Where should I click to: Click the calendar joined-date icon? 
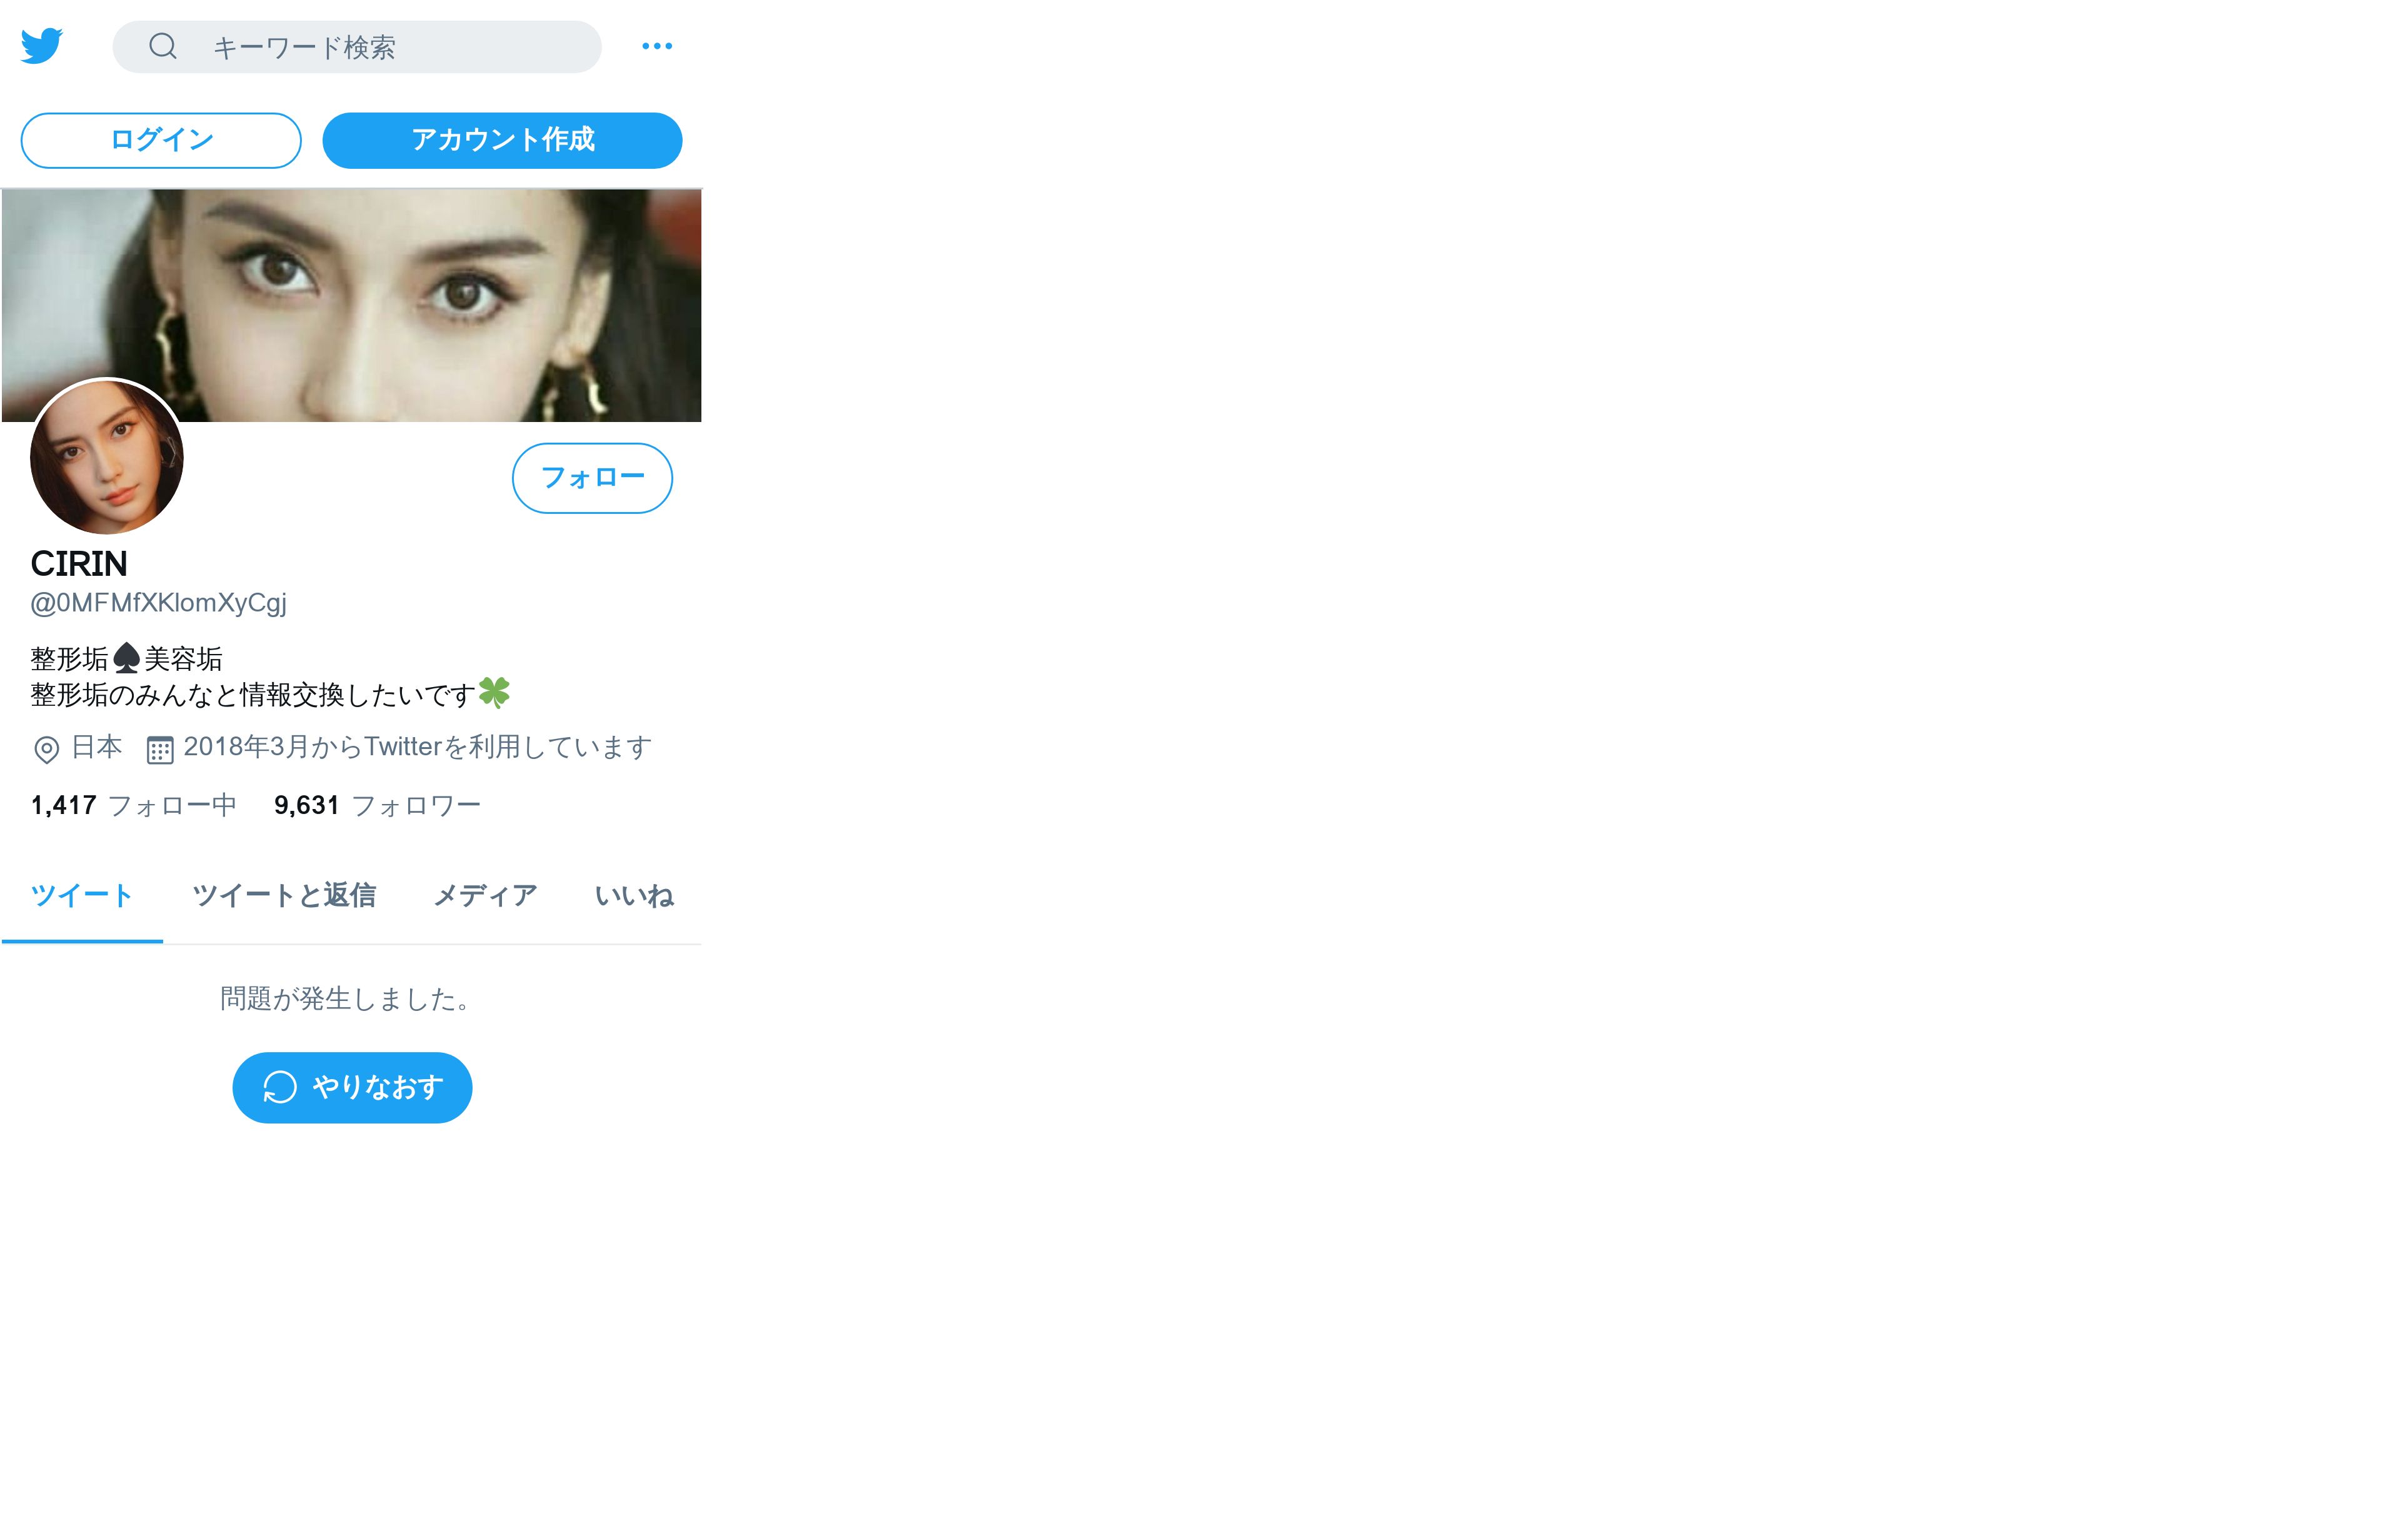[x=160, y=749]
